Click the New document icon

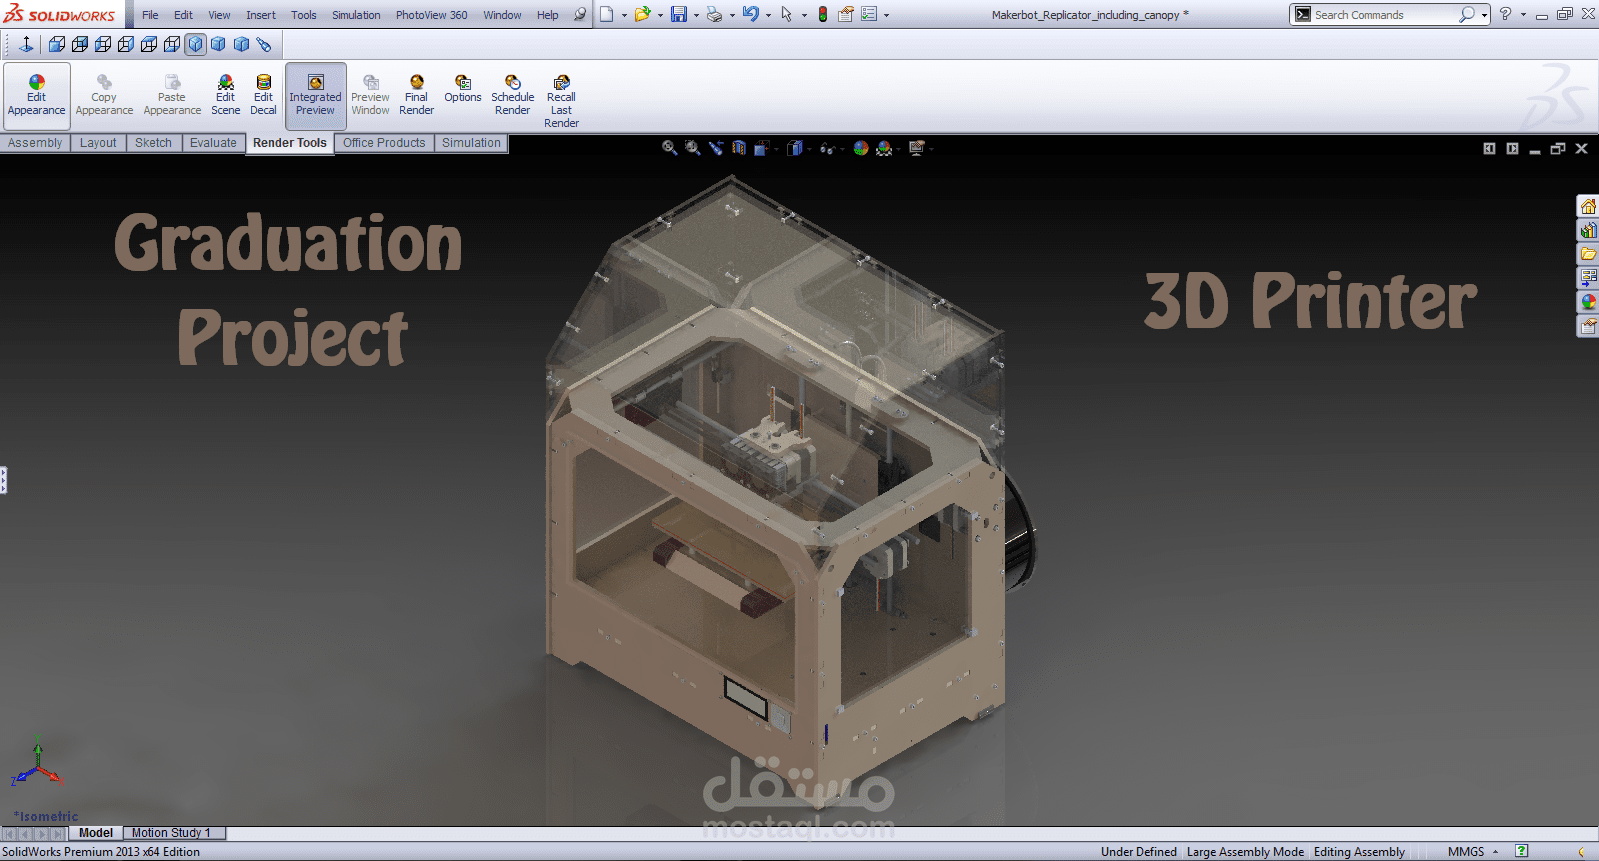(606, 14)
